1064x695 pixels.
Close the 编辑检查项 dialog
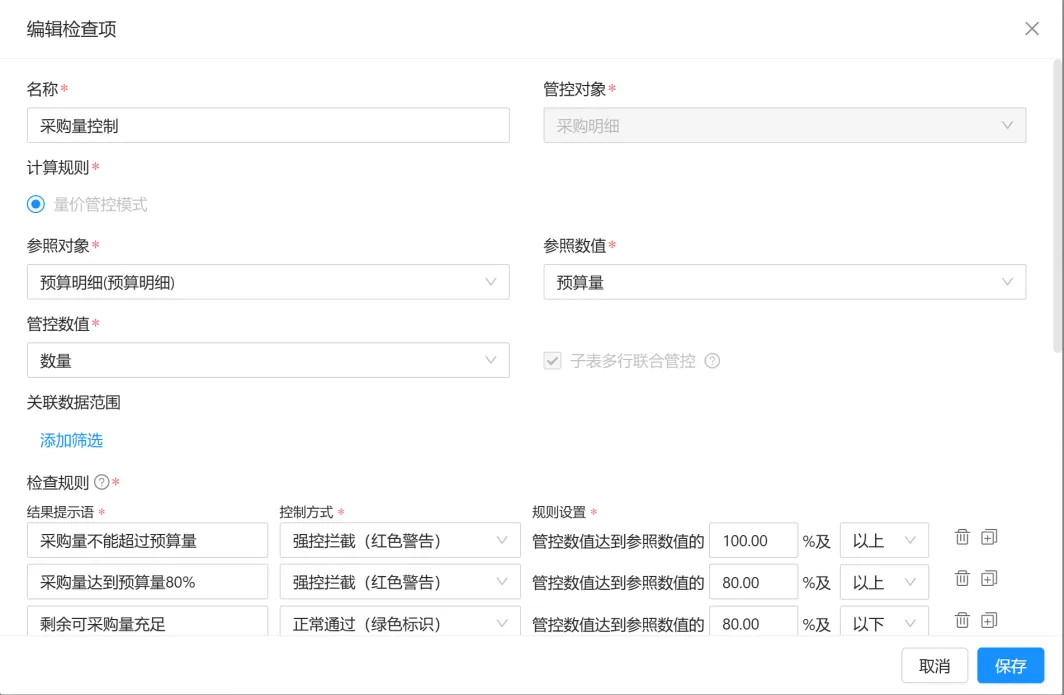click(x=1032, y=29)
